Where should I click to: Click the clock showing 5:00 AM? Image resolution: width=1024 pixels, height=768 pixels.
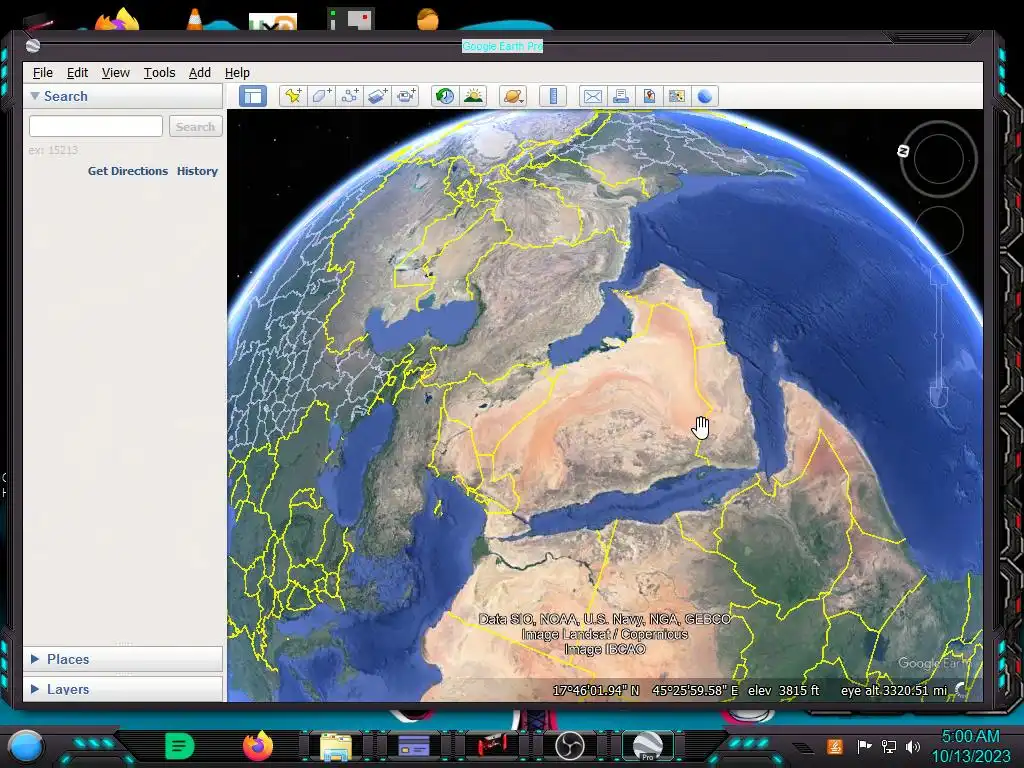970,737
